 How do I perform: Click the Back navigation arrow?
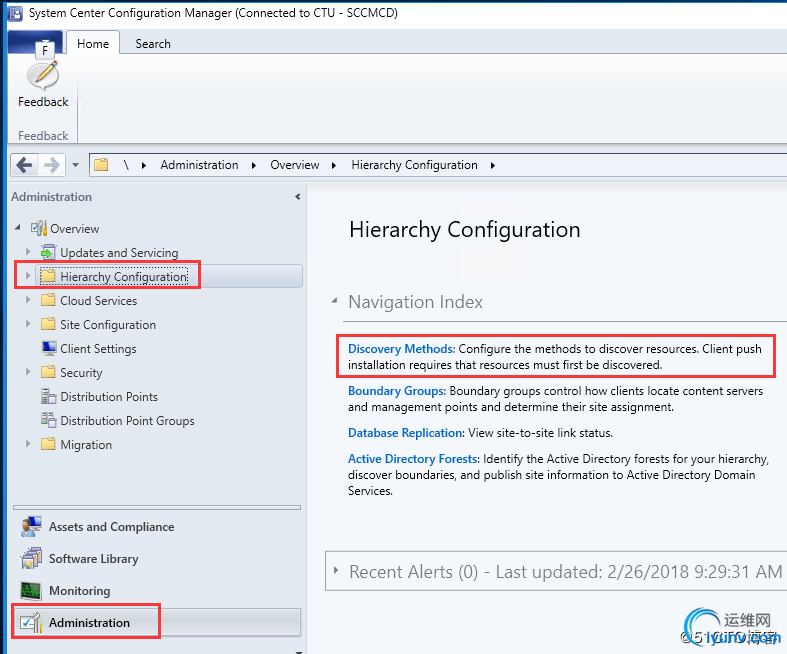24,165
